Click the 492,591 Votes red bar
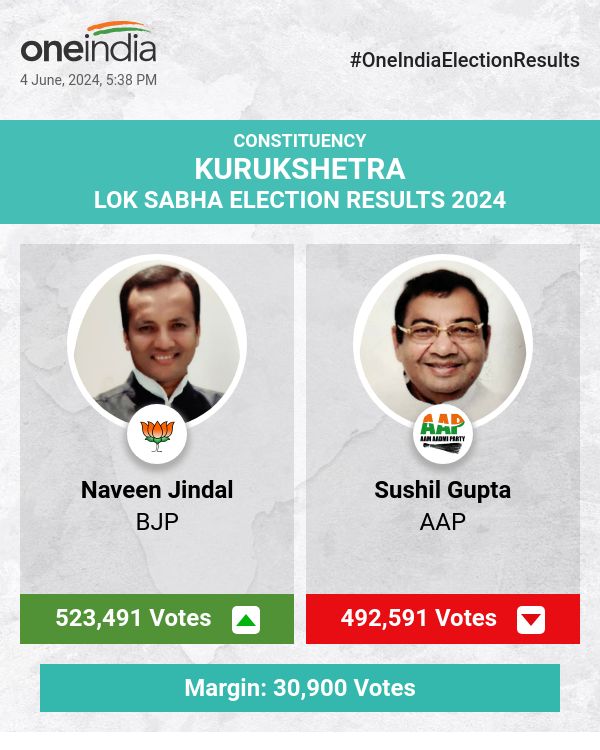Screen dimensions: 600x750 click(419, 618)
